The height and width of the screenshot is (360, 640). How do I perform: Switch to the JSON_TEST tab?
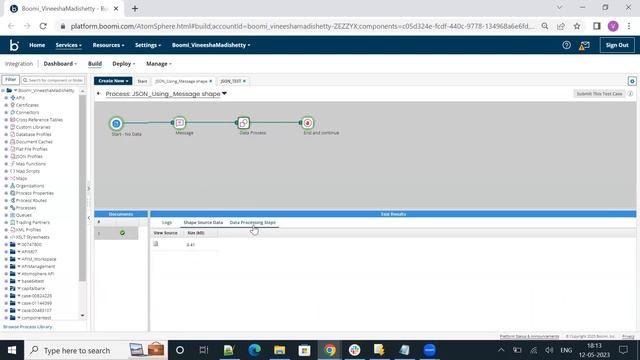231,81
